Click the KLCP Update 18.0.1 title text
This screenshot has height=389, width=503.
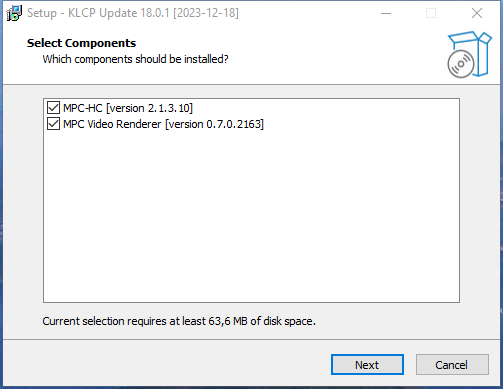pyautogui.click(x=119, y=13)
